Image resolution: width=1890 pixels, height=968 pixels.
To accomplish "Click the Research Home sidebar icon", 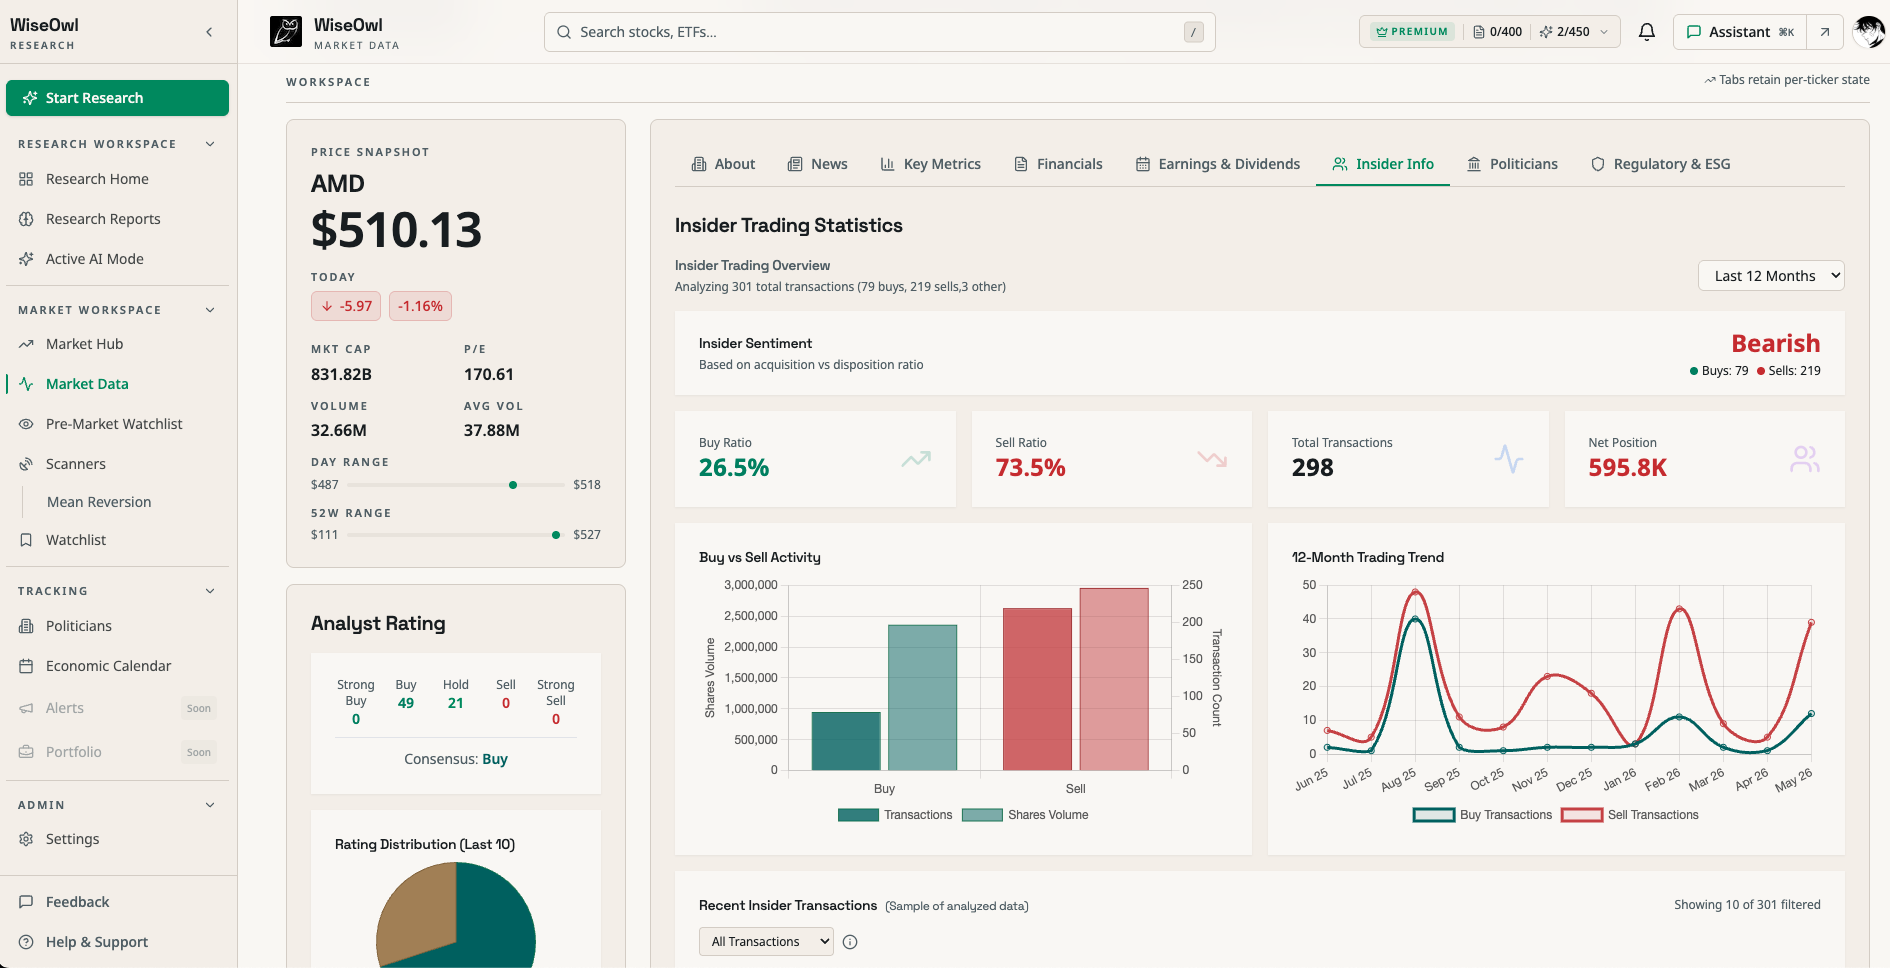I will pyautogui.click(x=26, y=179).
